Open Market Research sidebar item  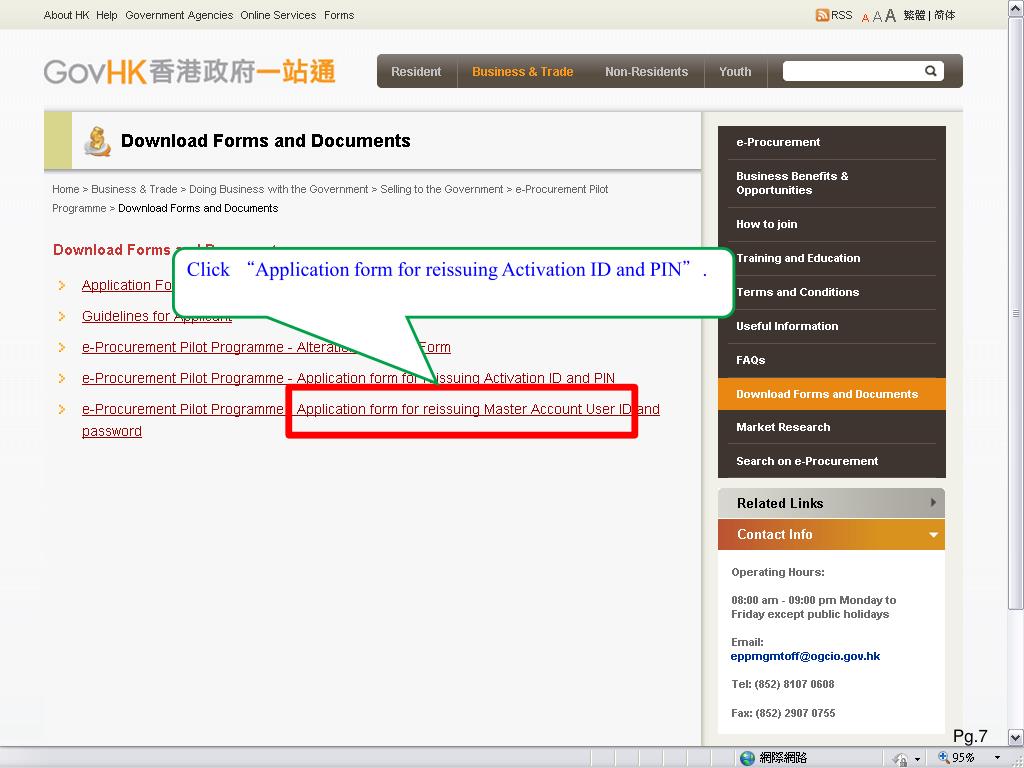pyautogui.click(x=831, y=427)
